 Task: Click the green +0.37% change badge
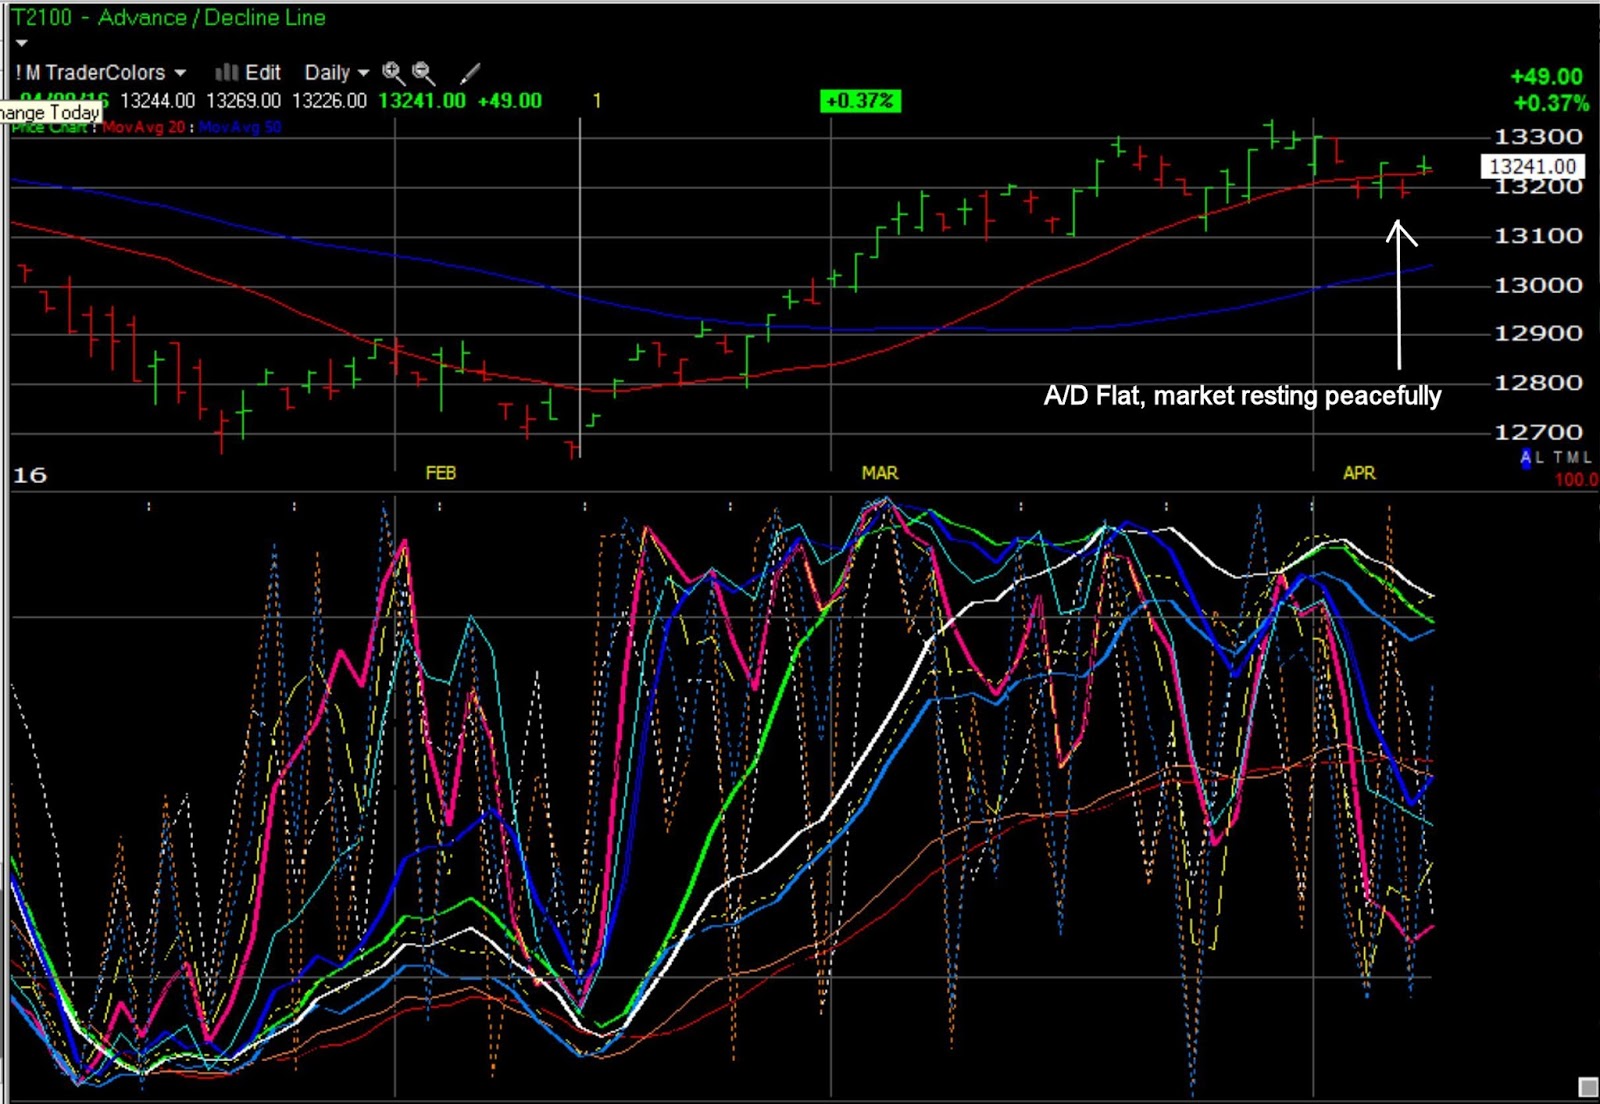pyautogui.click(x=861, y=100)
